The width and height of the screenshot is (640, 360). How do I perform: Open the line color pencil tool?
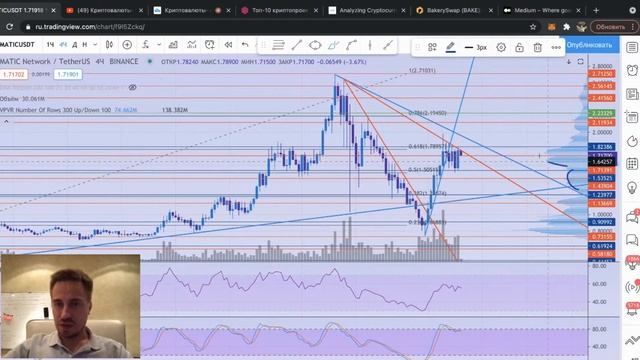(x=450, y=47)
